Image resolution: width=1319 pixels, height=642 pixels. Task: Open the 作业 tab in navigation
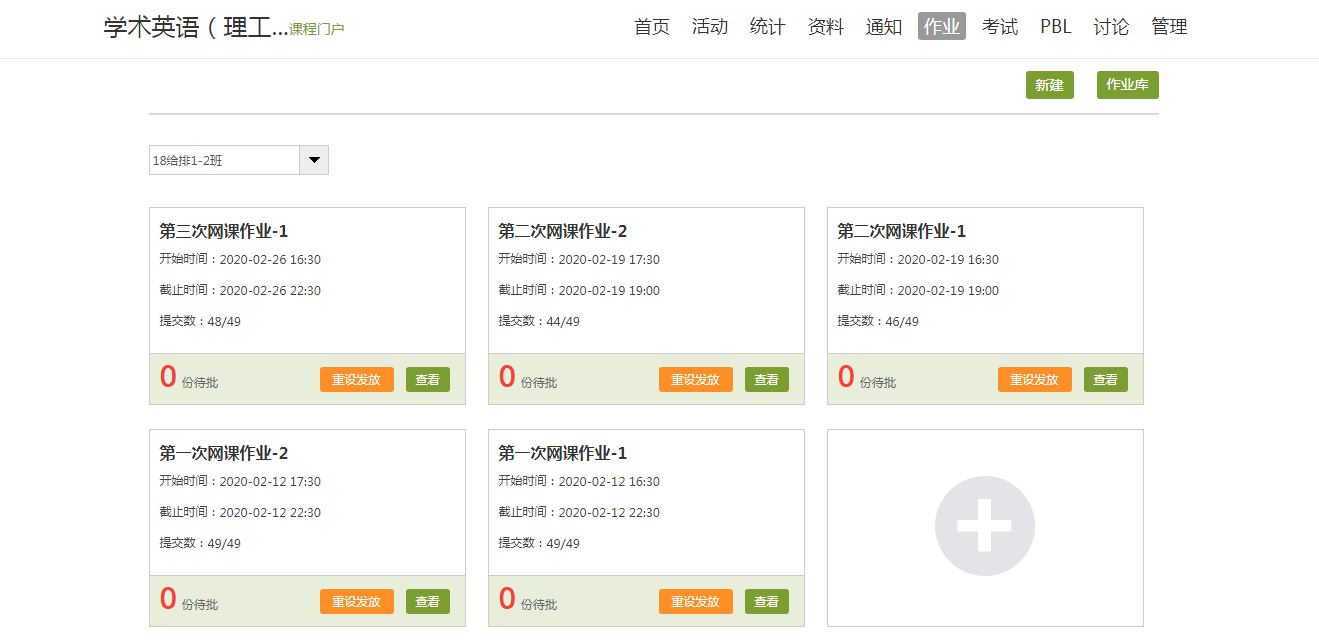[941, 27]
